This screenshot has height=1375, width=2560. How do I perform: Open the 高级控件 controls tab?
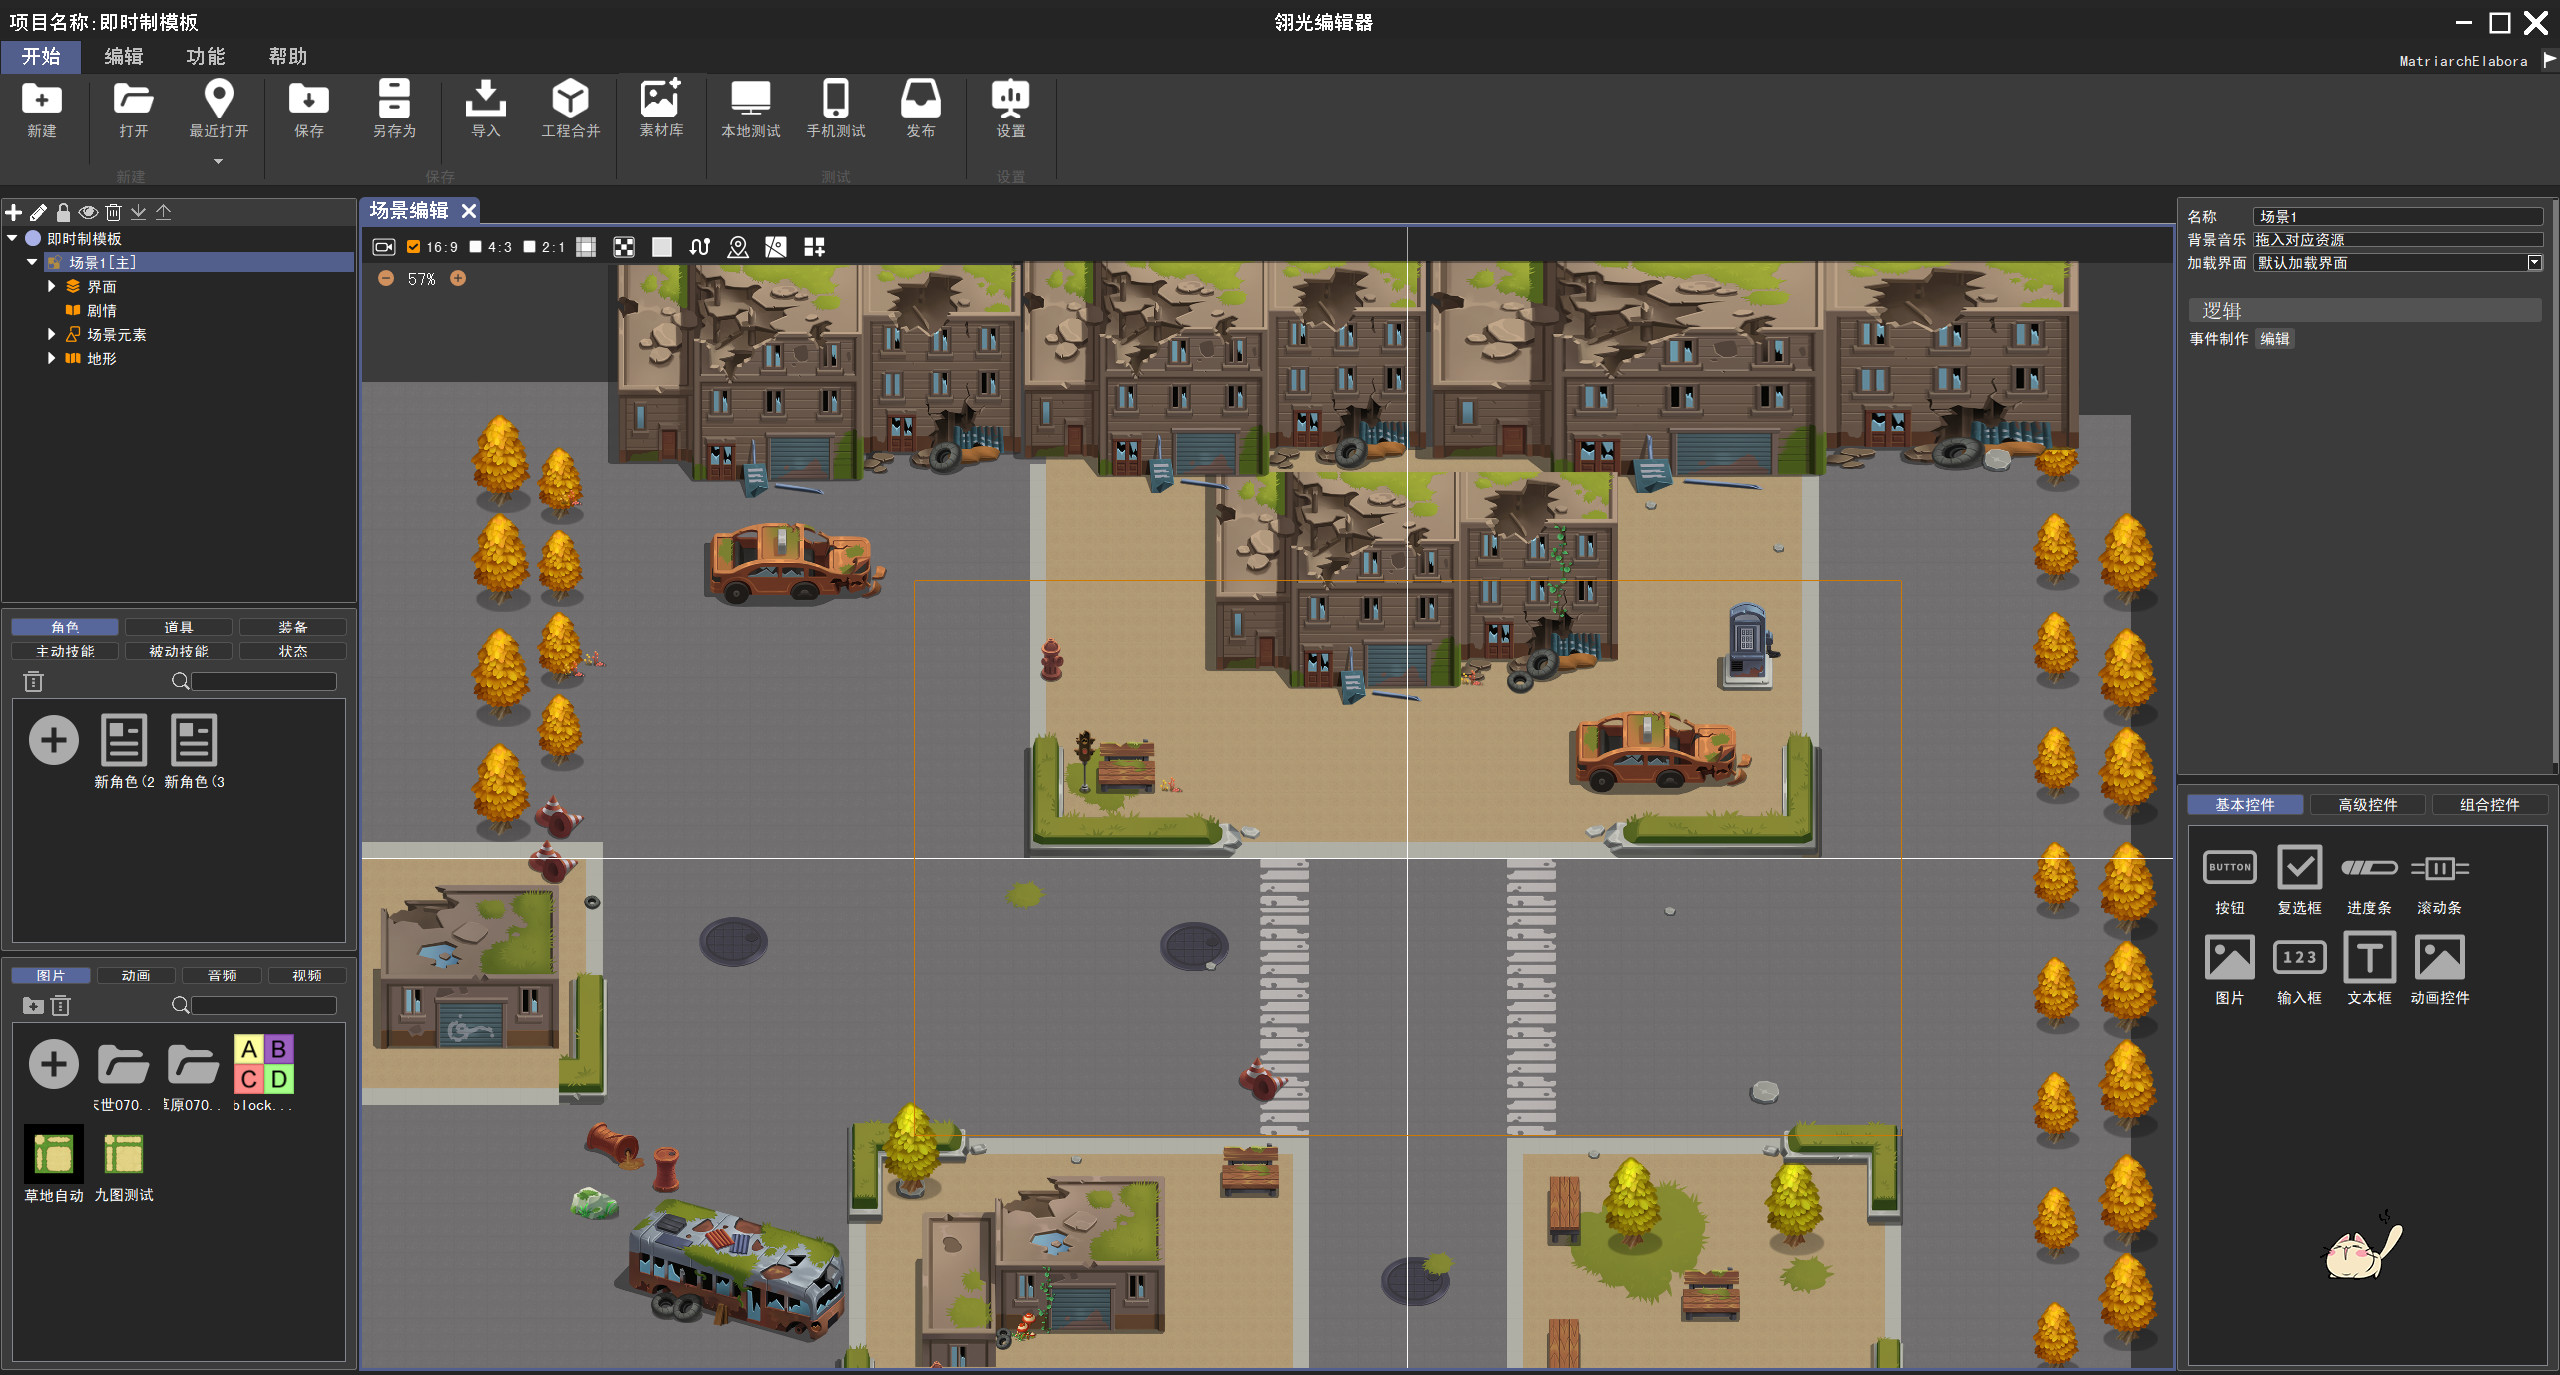click(x=2369, y=805)
